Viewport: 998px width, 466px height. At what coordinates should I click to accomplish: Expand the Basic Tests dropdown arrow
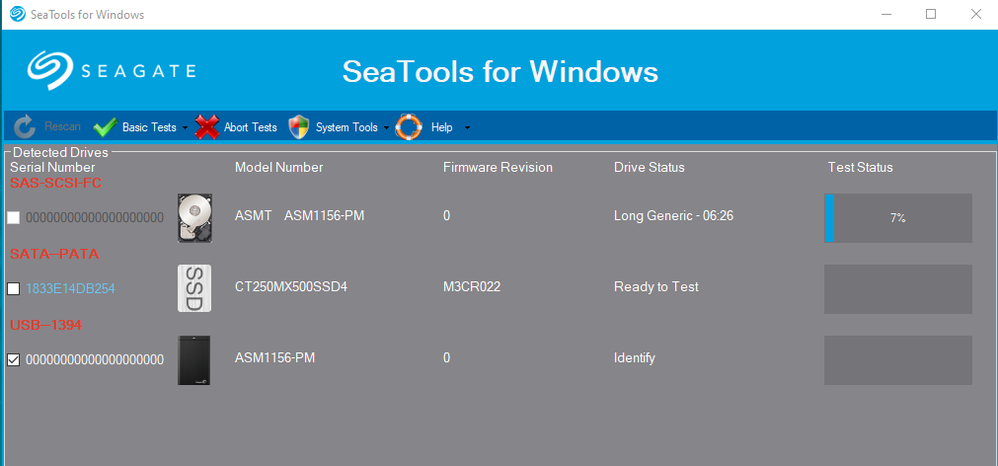click(185, 128)
